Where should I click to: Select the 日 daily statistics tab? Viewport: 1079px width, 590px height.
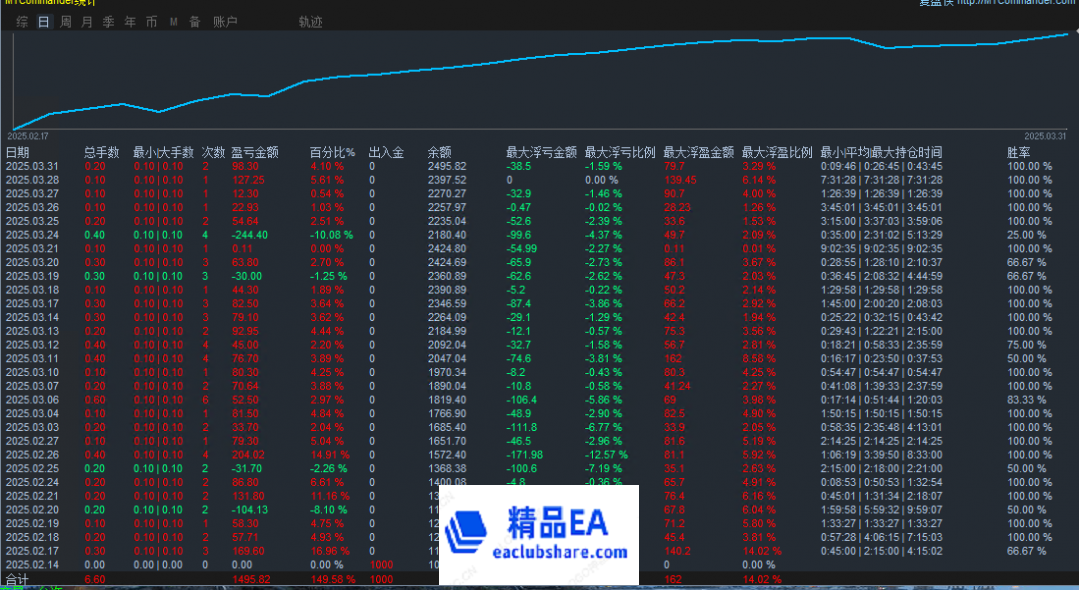coord(43,22)
